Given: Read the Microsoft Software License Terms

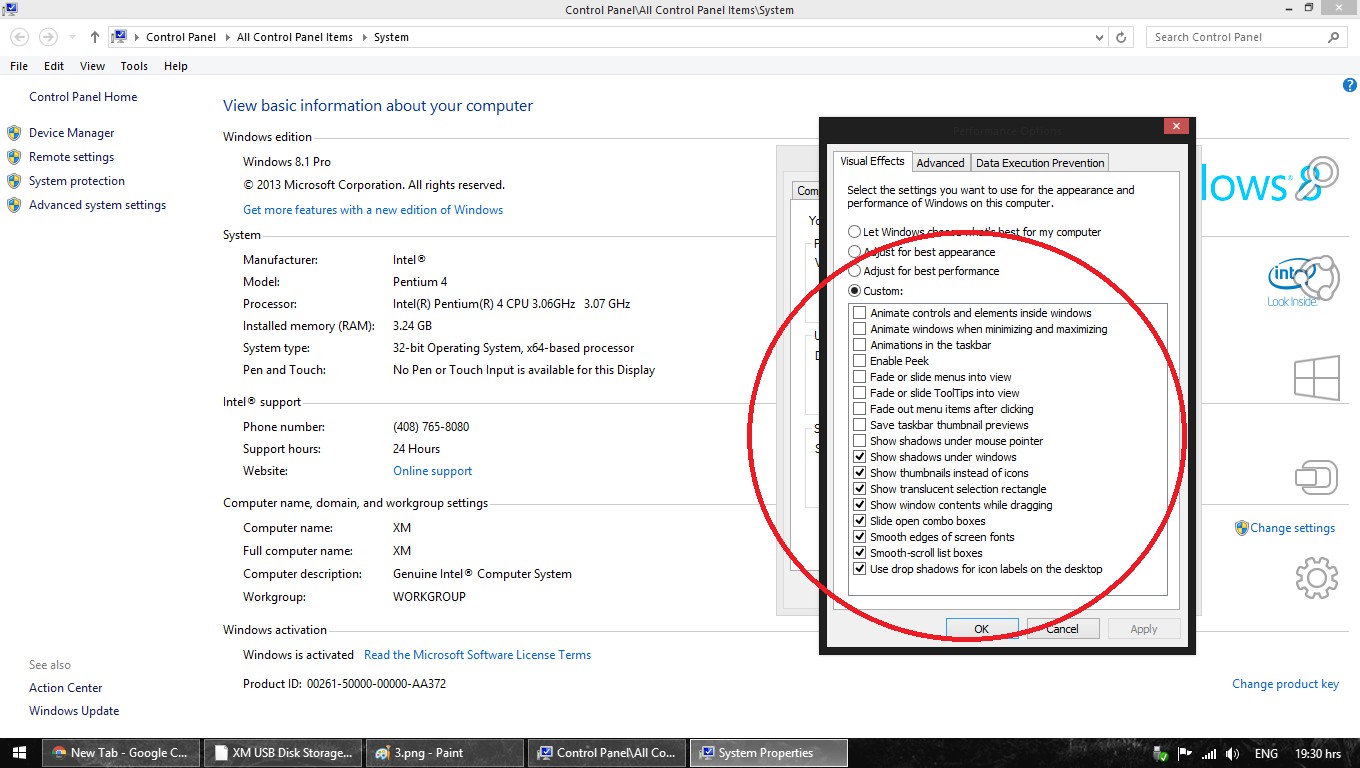Looking at the screenshot, I should [x=478, y=655].
